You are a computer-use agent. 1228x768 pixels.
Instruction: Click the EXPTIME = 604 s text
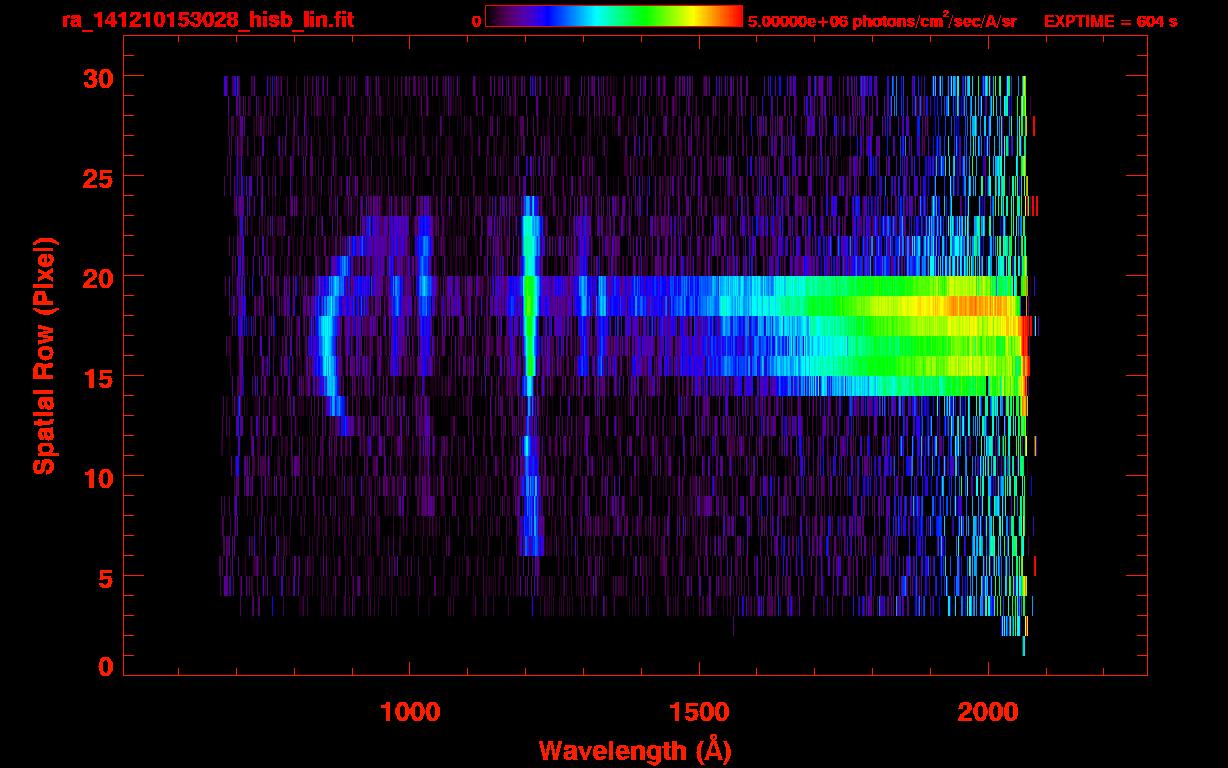click(1110, 21)
